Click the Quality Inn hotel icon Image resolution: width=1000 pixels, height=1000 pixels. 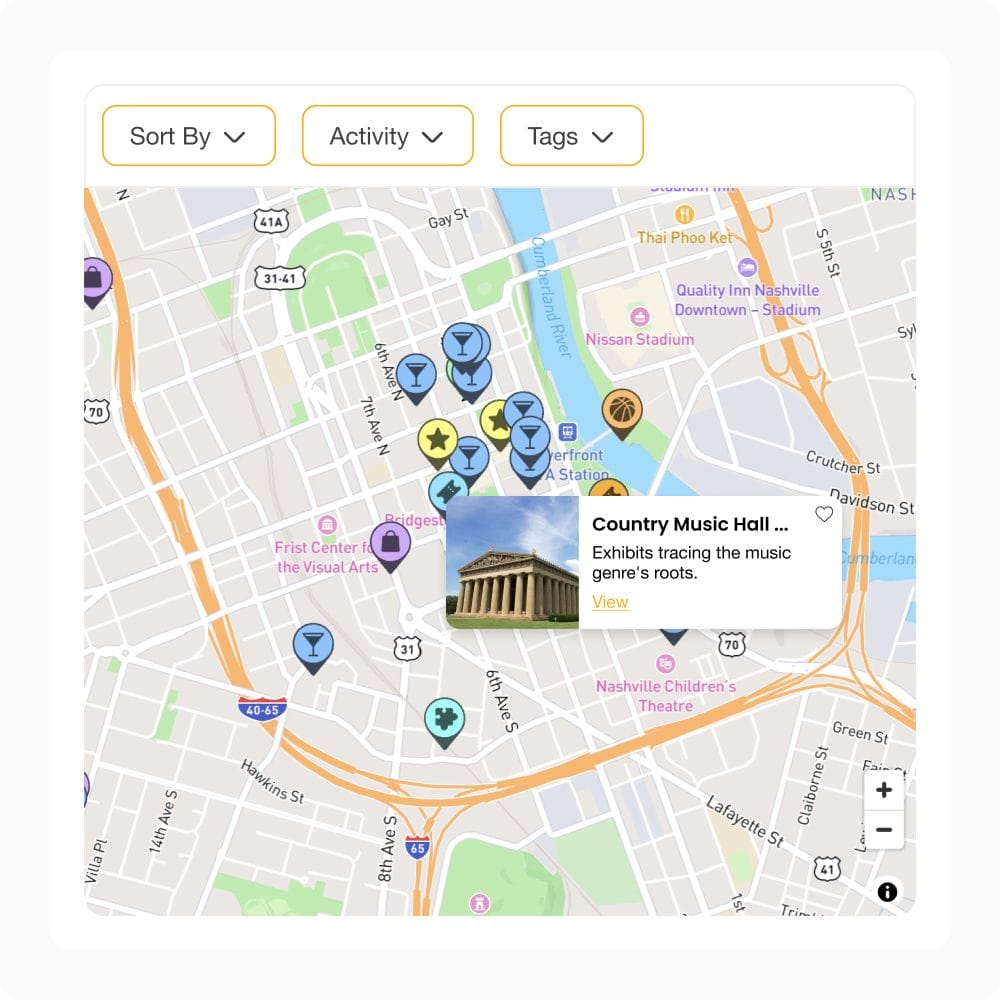click(x=747, y=267)
